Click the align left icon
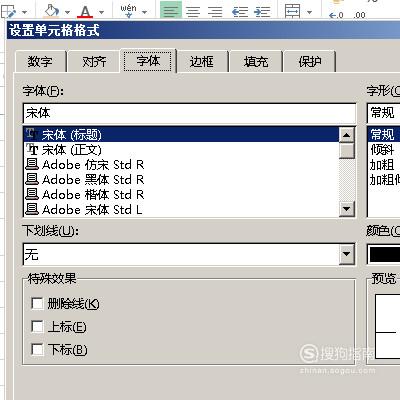The image size is (400, 400). point(171,11)
